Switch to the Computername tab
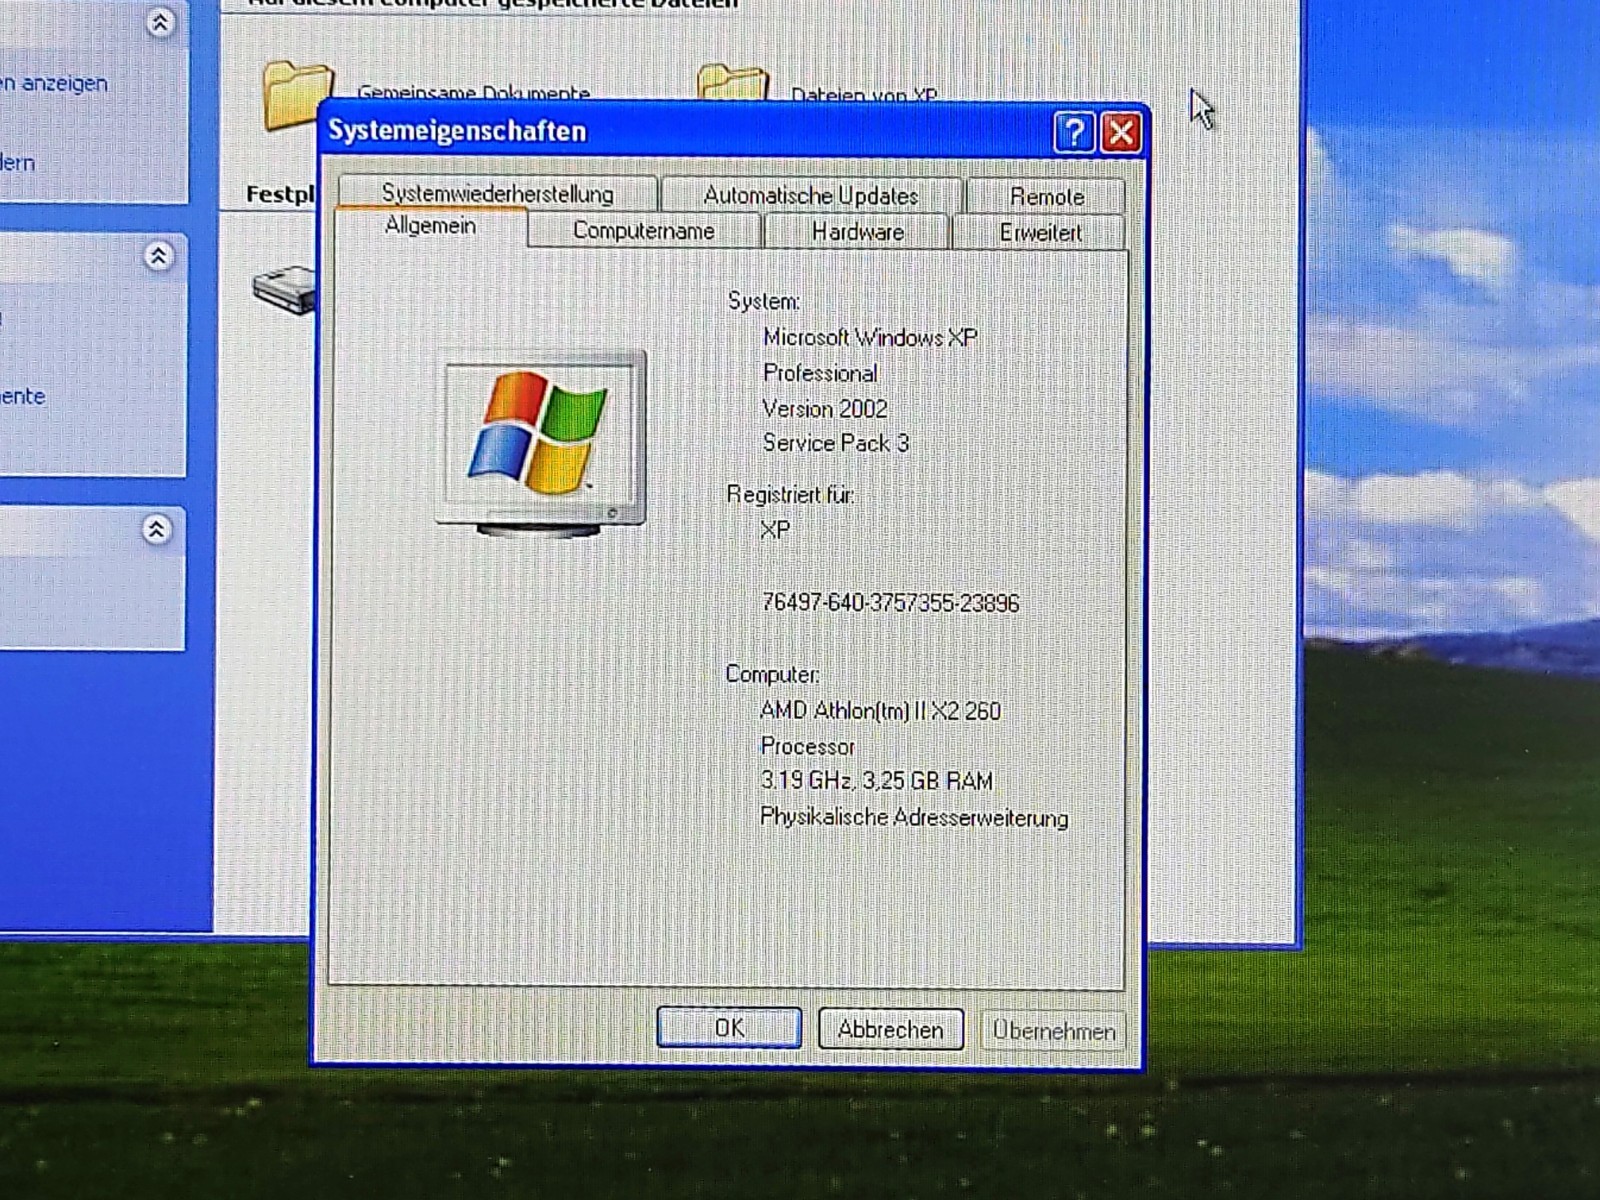1600x1200 pixels. 643,231
